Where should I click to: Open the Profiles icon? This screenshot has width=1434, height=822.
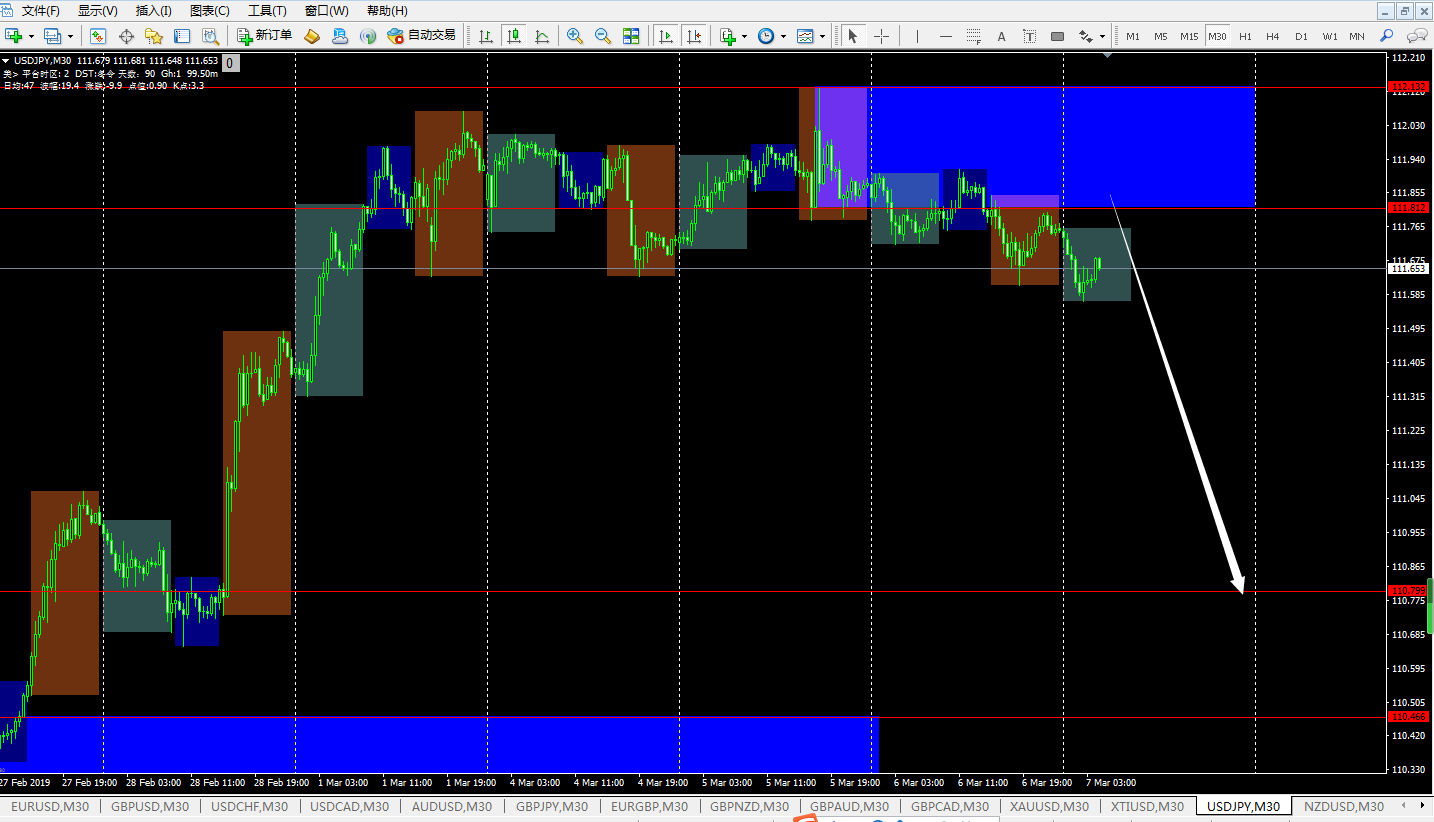point(52,36)
